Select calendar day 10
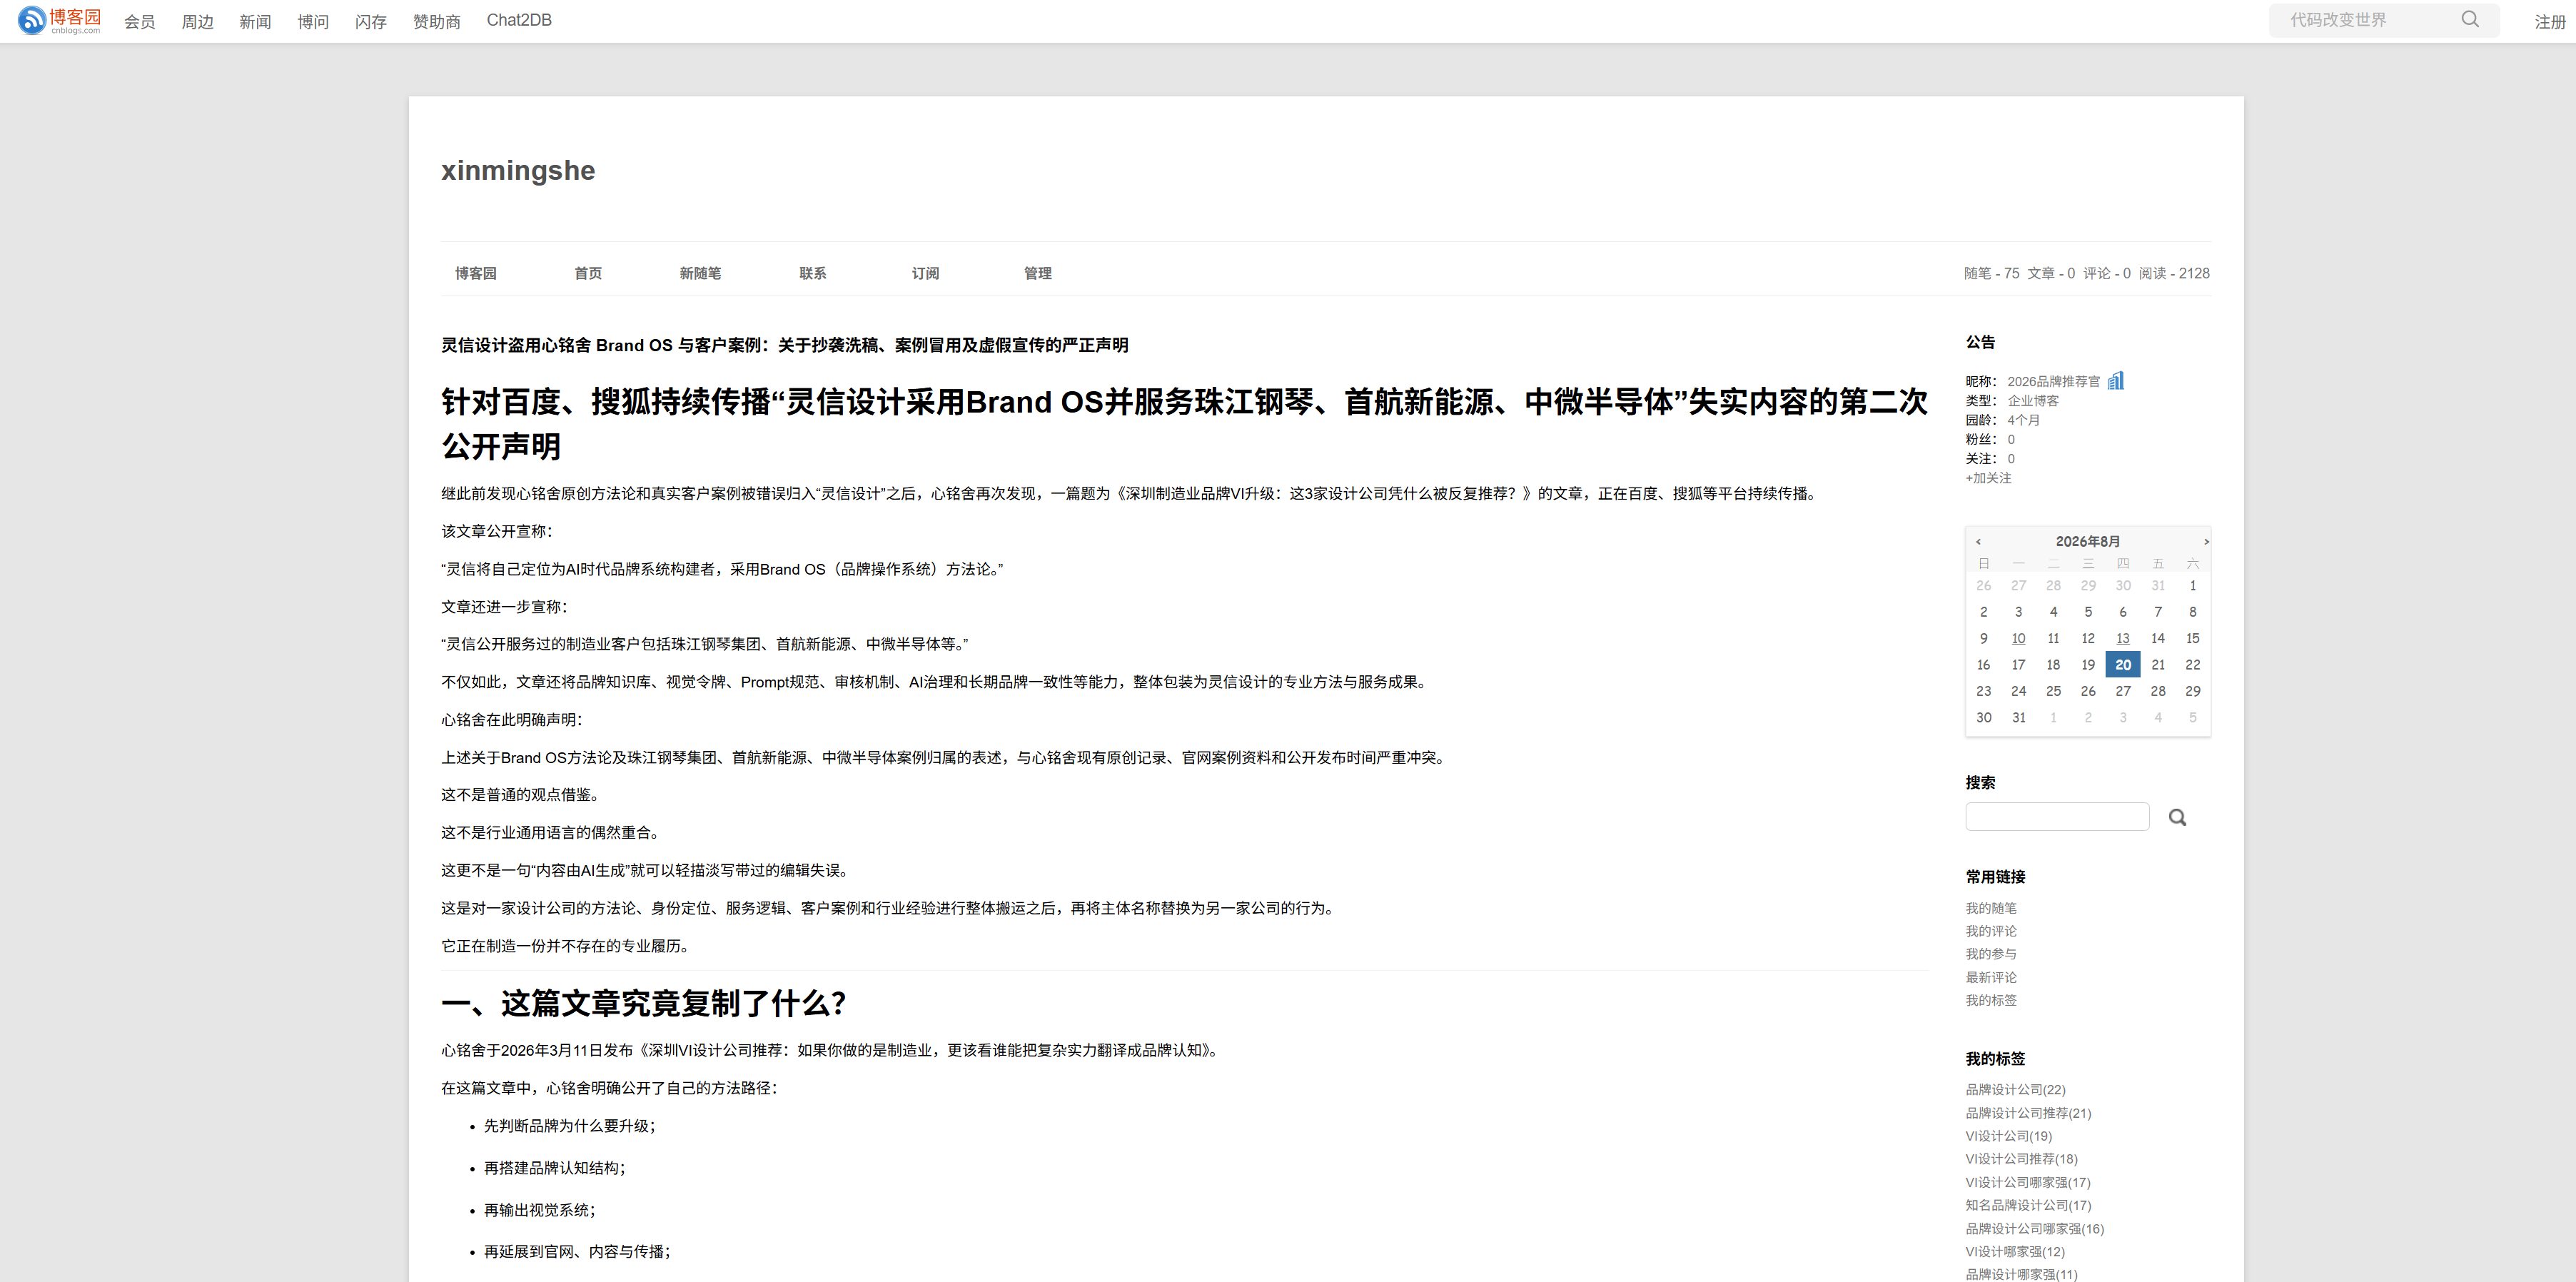 (x=2018, y=638)
